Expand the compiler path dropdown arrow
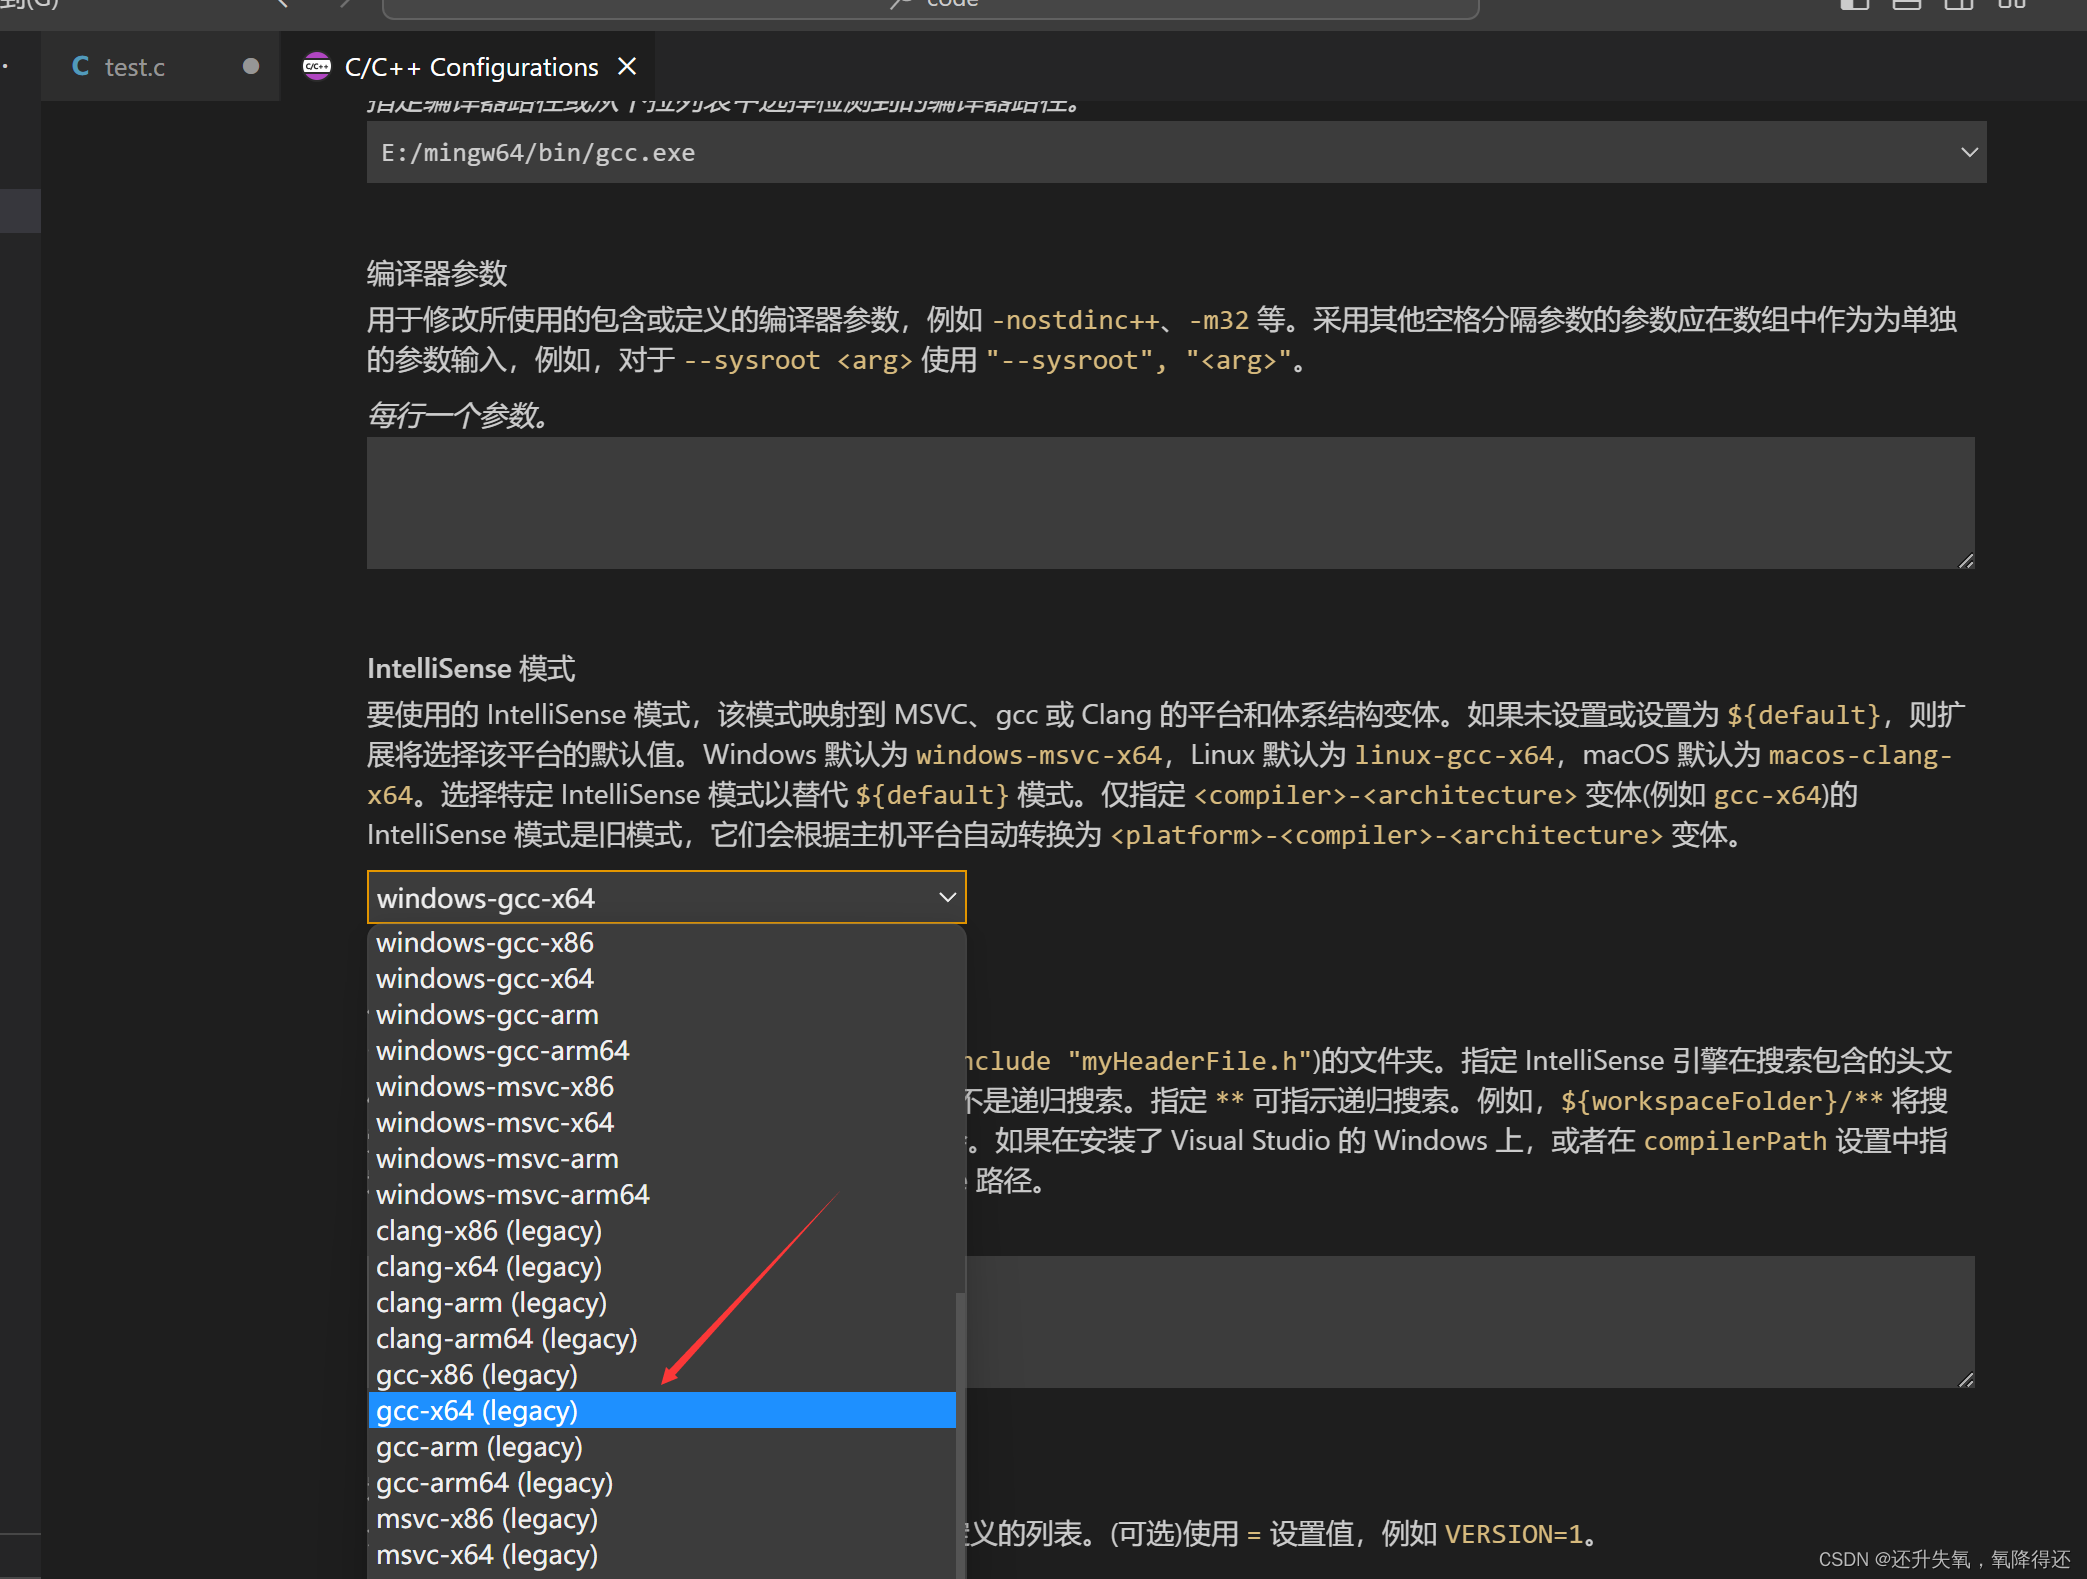The image size is (2087, 1579). click(1969, 153)
